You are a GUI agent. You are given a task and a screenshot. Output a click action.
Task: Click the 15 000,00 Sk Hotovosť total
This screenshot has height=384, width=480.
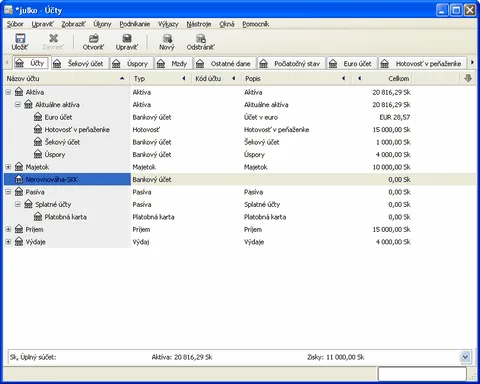point(391,129)
